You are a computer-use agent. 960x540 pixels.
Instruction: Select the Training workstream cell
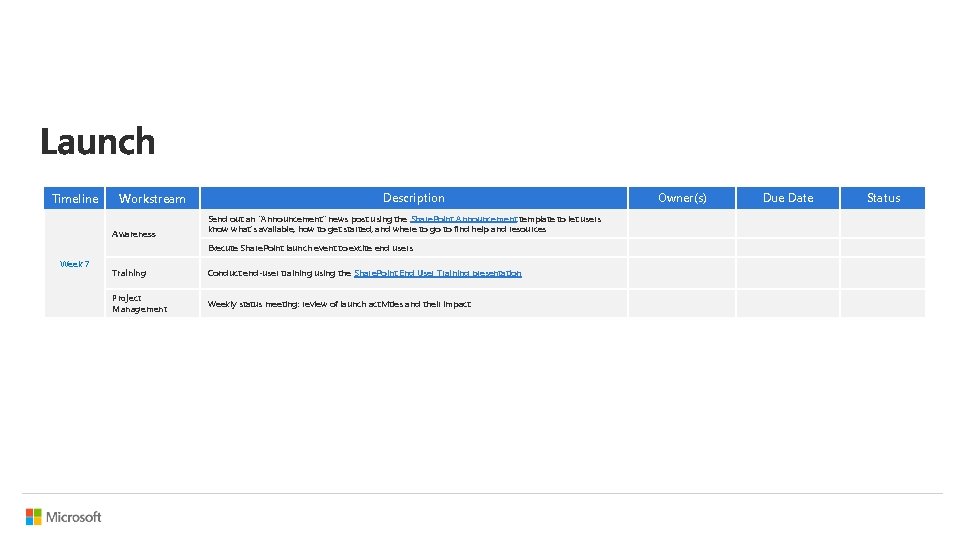[x=152, y=273]
